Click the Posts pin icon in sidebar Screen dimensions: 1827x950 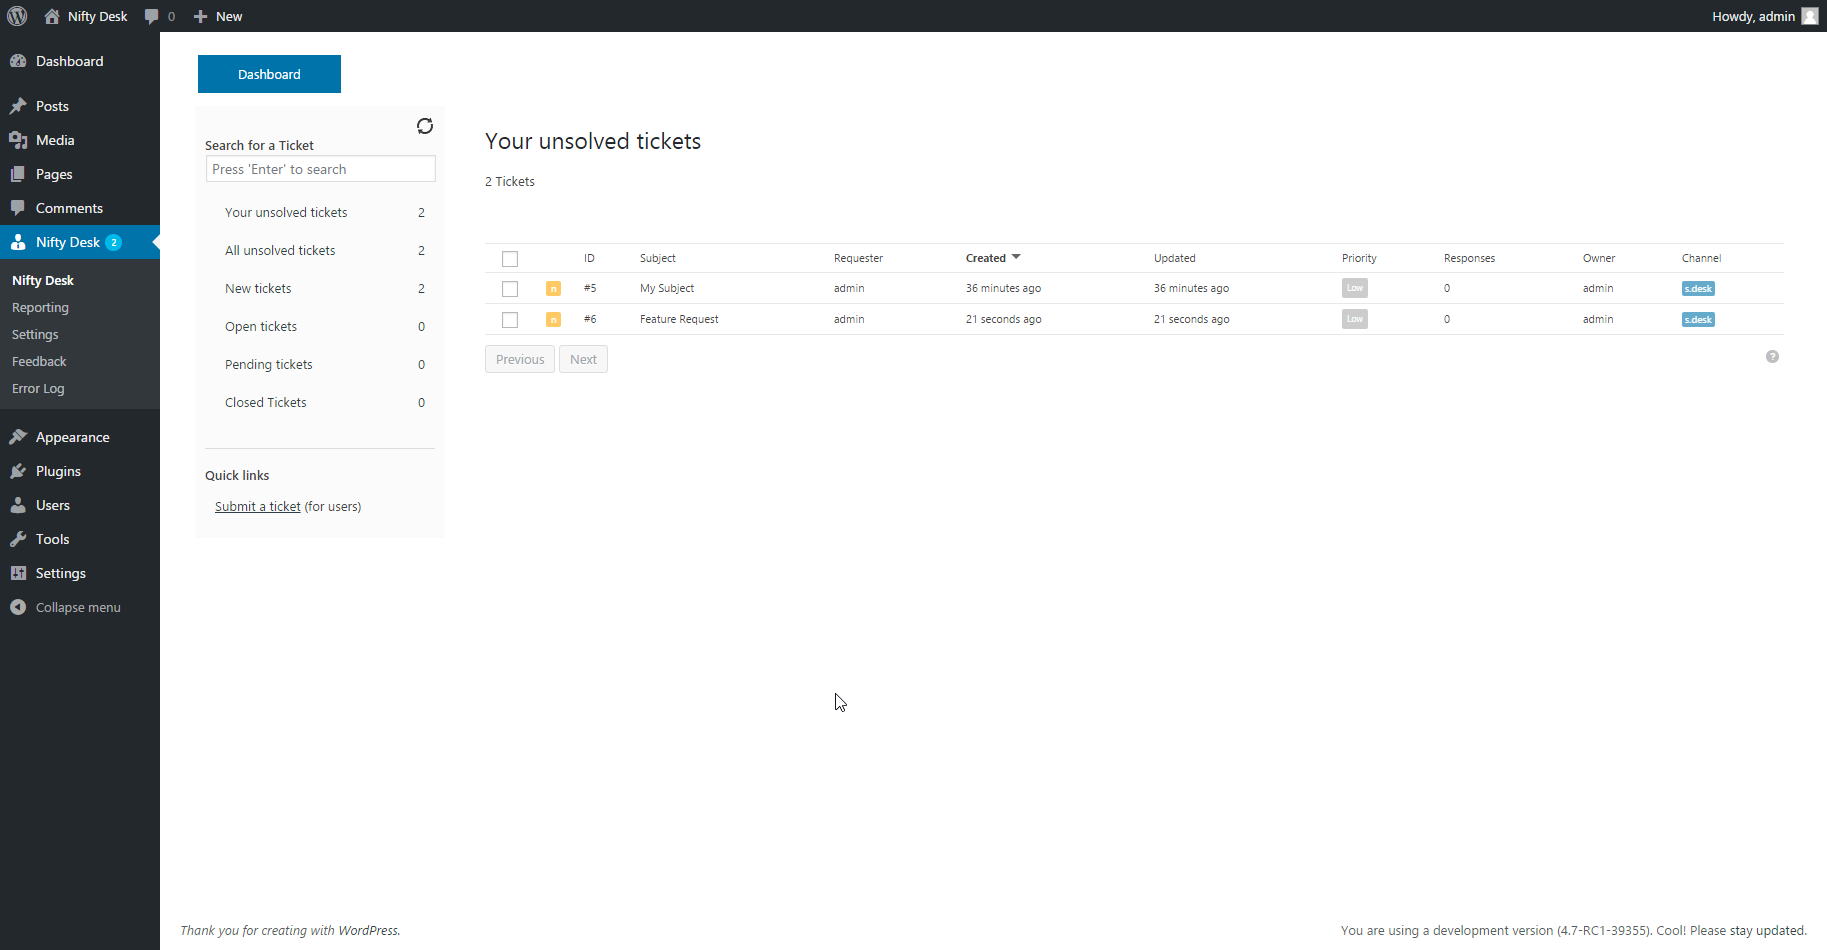pyautogui.click(x=18, y=106)
